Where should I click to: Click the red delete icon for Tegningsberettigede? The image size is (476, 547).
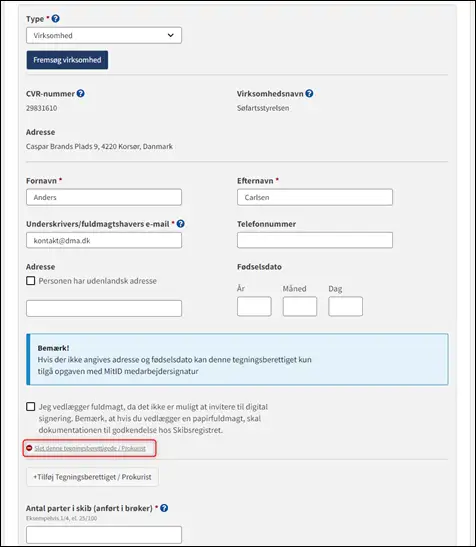point(29,448)
